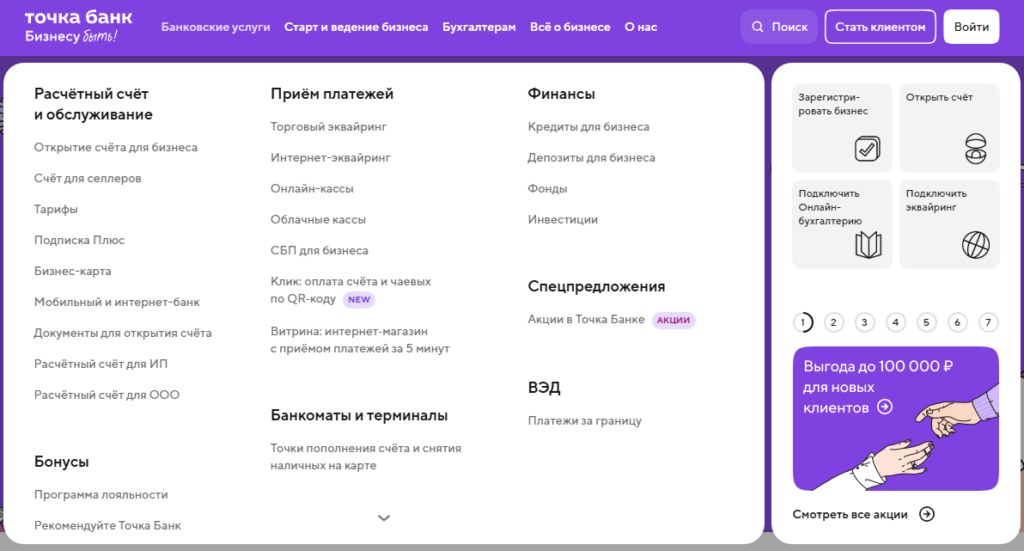
Task: Click the NEW badge beside QR-коду
Action: tap(359, 300)
